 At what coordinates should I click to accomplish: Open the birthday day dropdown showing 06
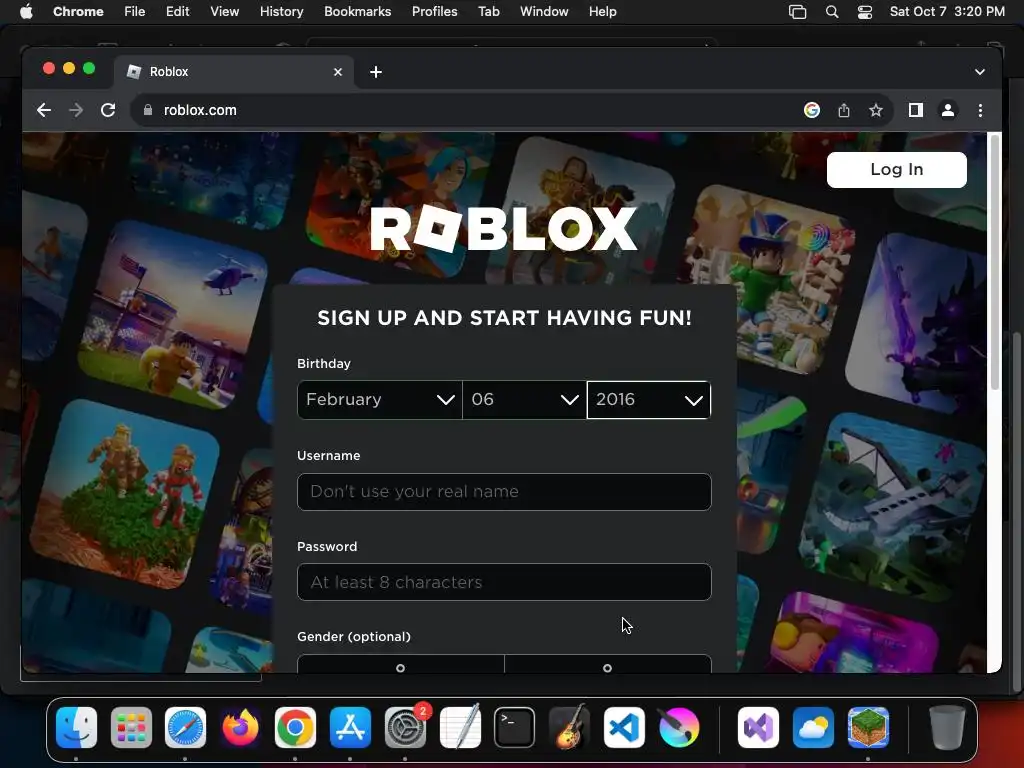click(x=524, y=400)
